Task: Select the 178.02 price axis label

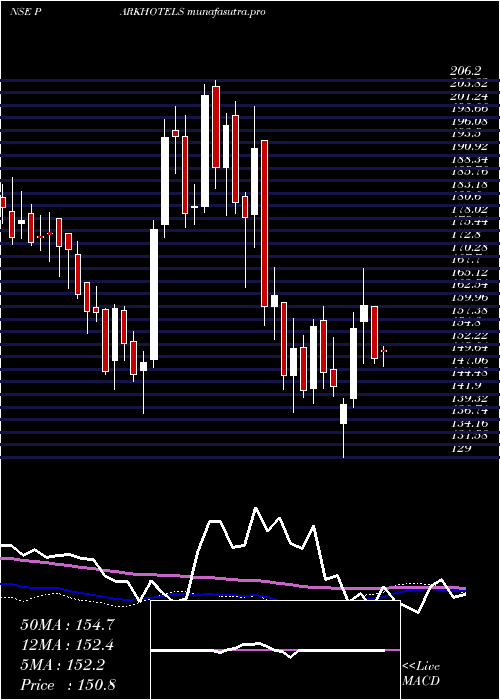Action: click(470, 209)
